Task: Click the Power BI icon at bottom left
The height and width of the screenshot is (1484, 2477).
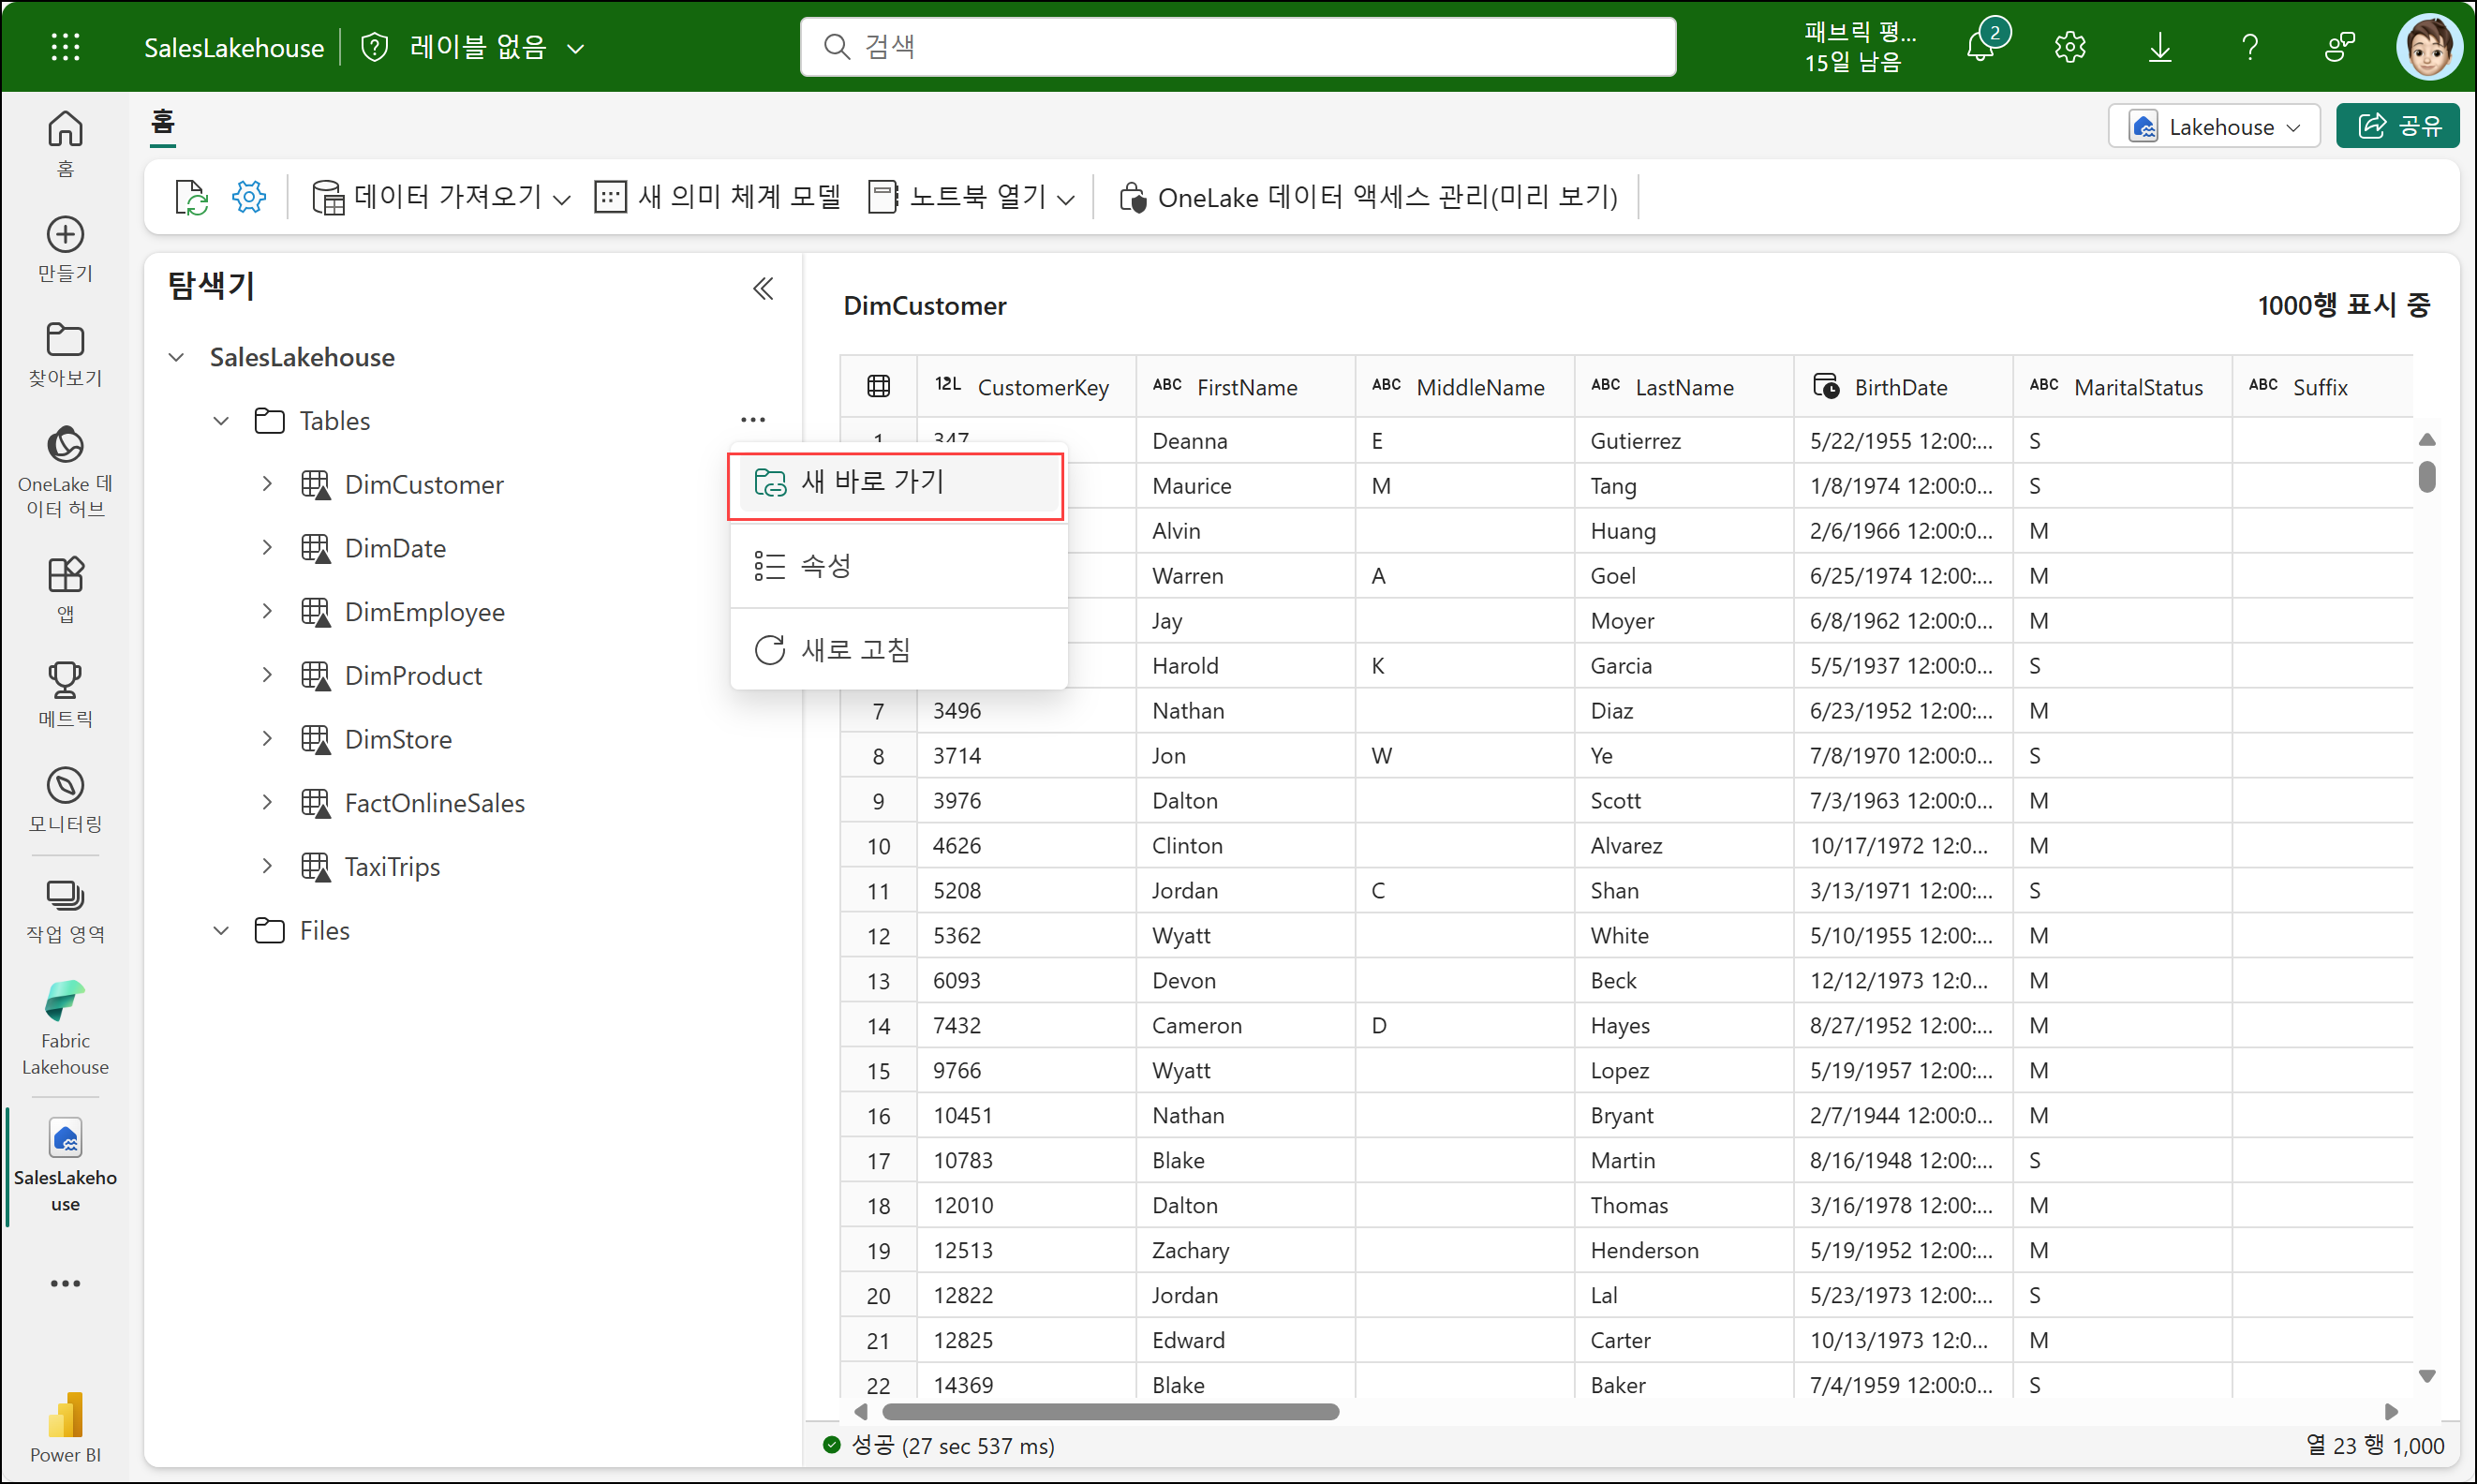Action: tap(65, 1426)
